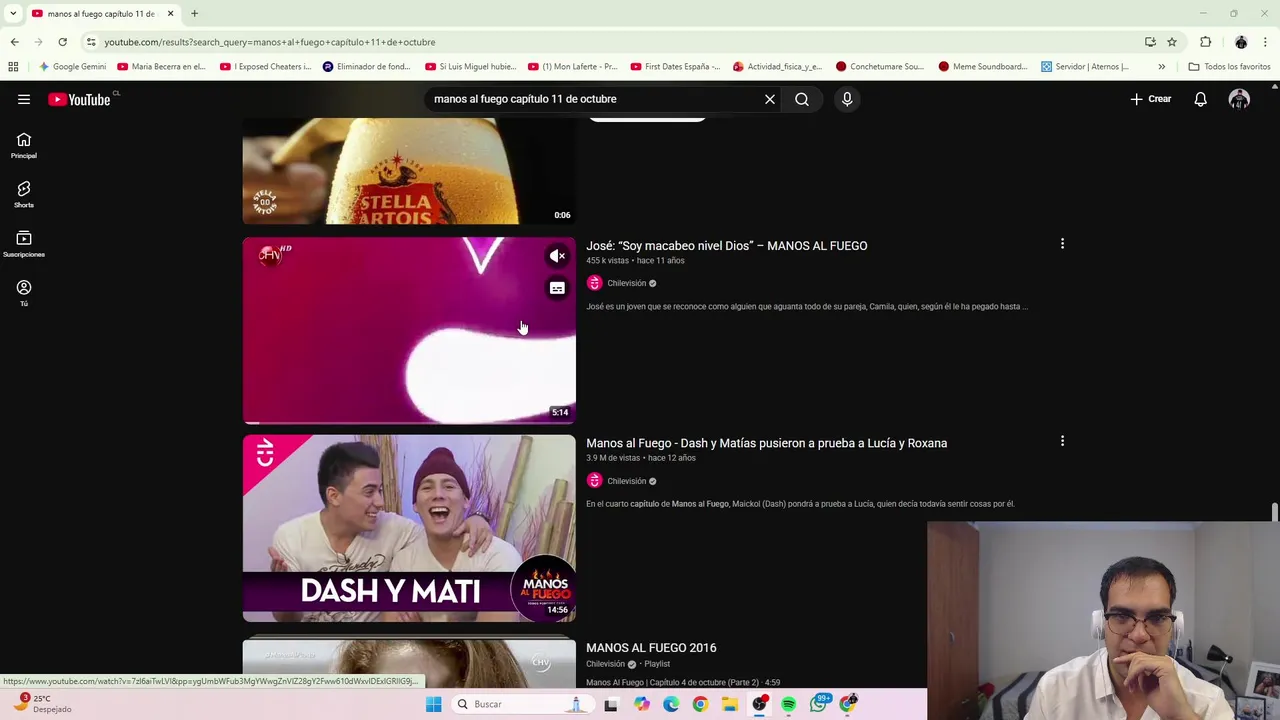Image resolution: width=1280 pixels, height=720 pixels.
Task: Bookmark this page with the star icon
Action: tap(1172, 42)
